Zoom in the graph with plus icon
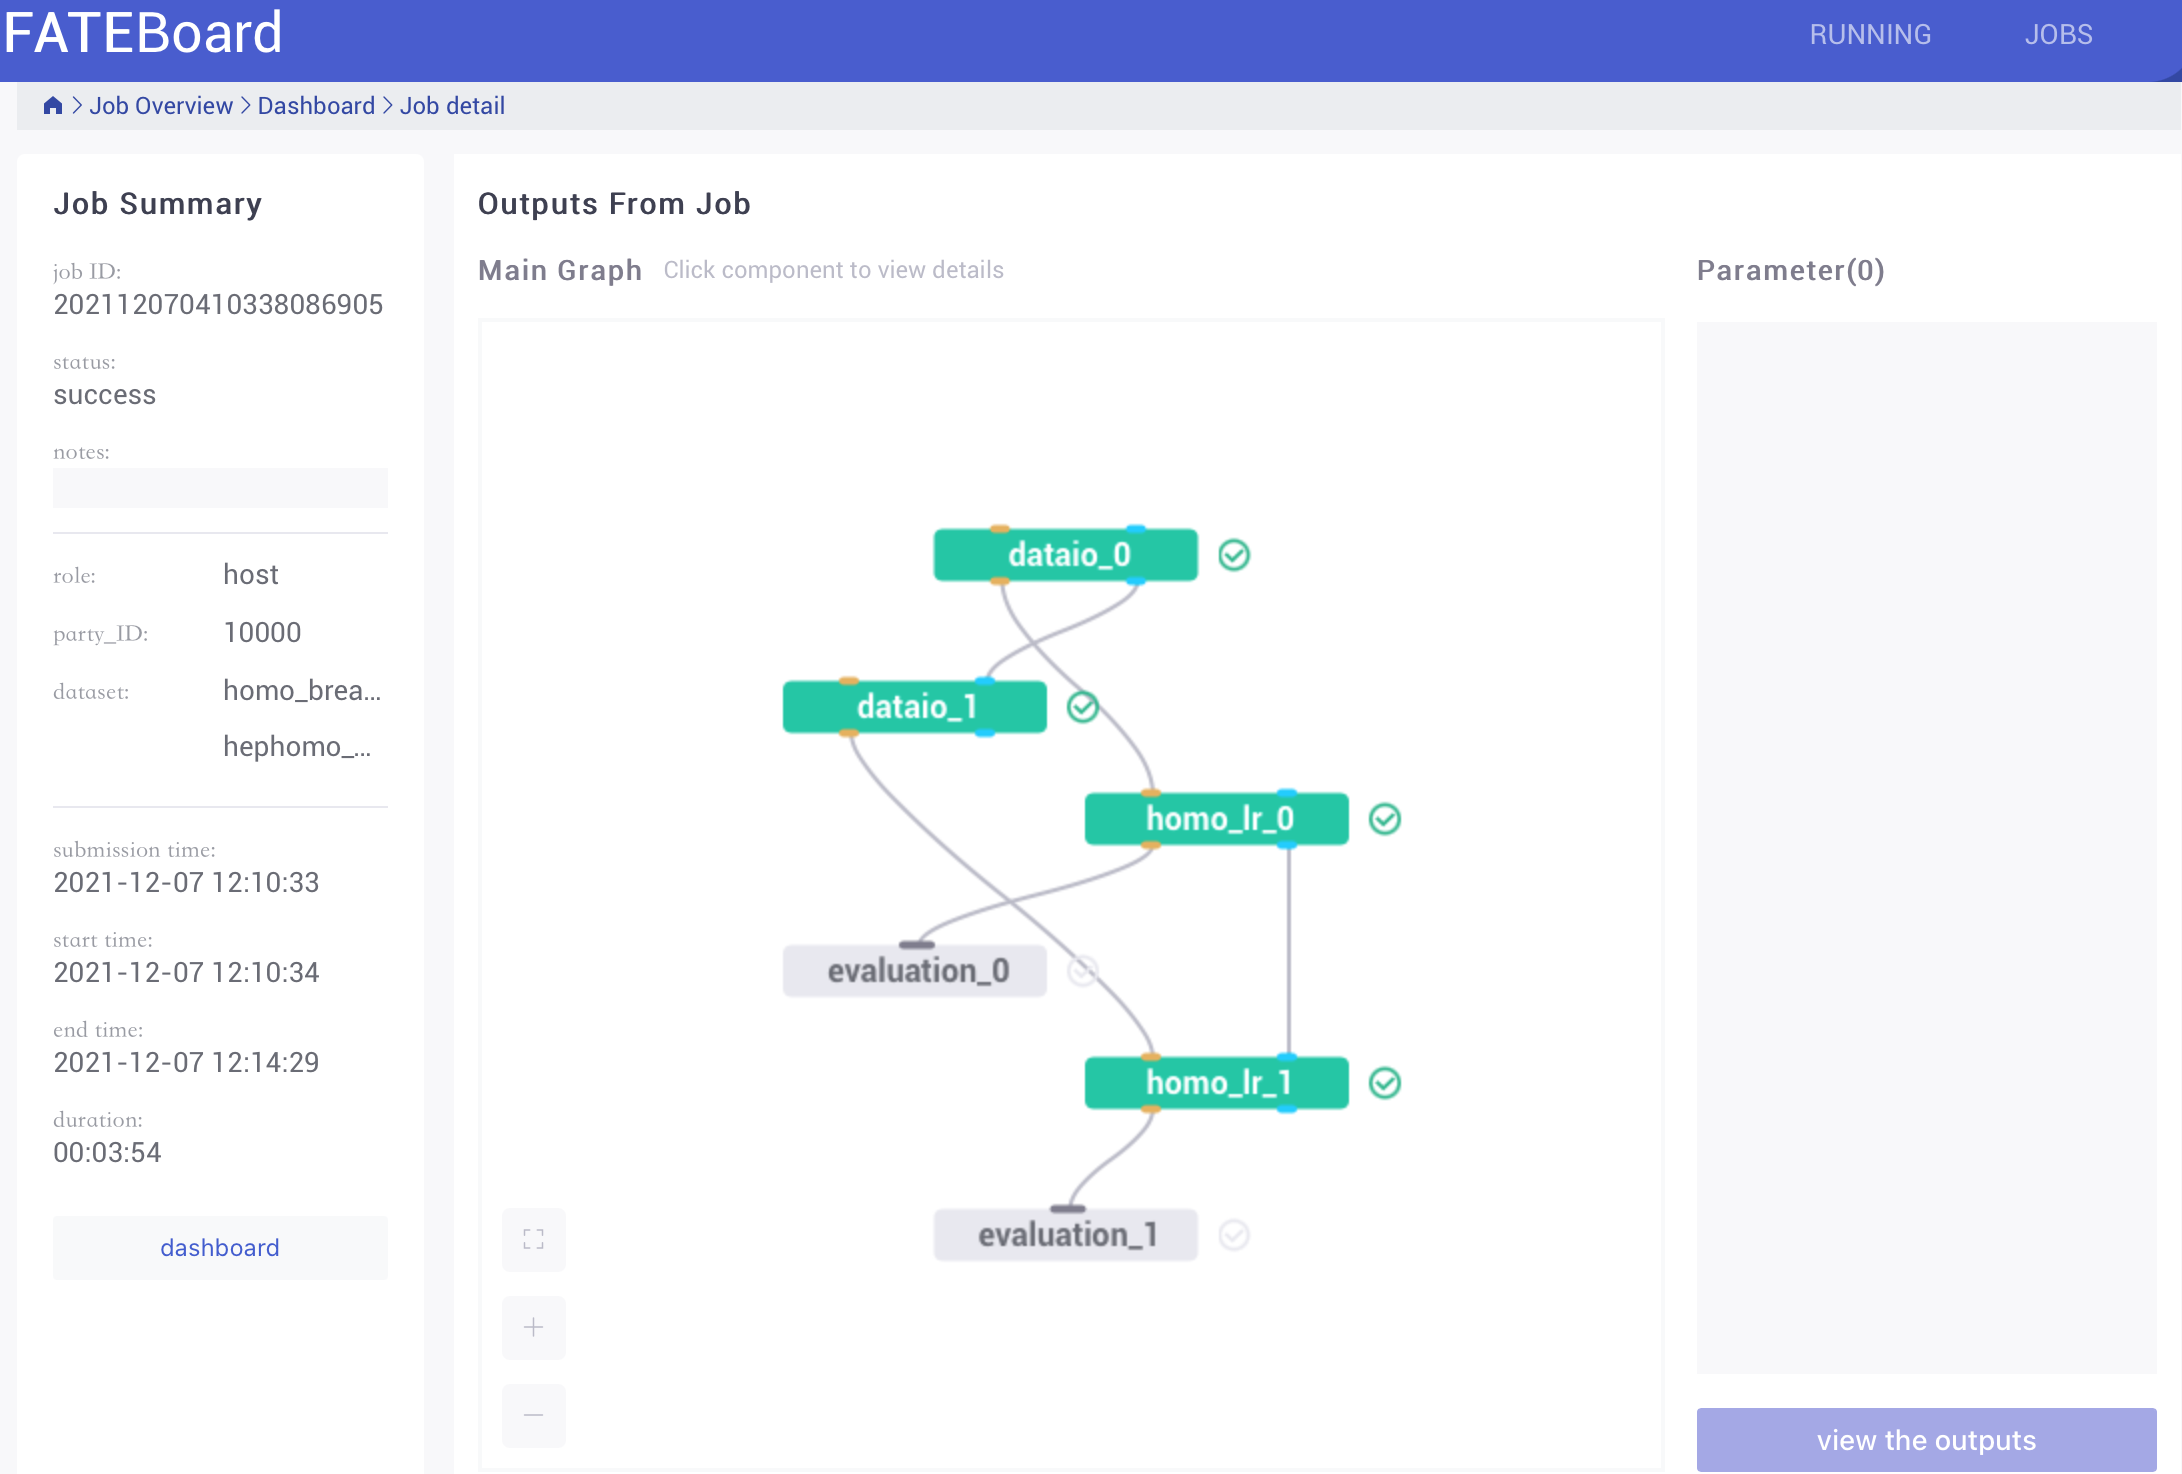The height and width of the screenshot is (1474, 2182). pos(533,1327)
